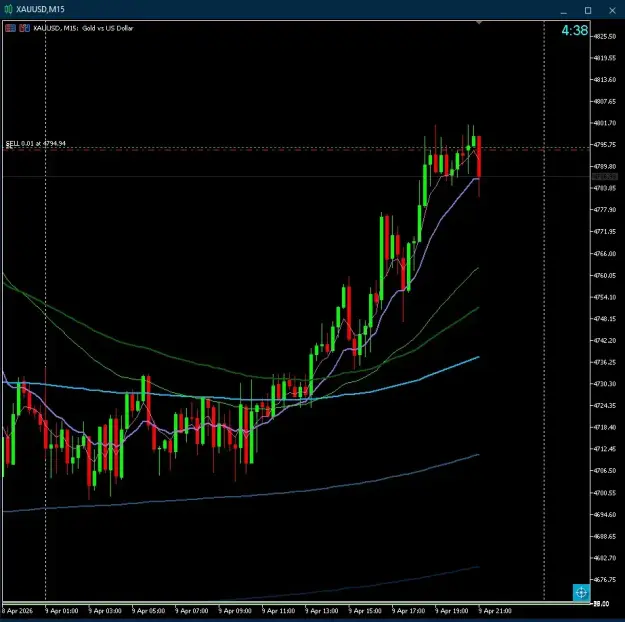Click the 9 Apr 07:00 time label
The width and height of the screenshot is (625, 622).
pos(191,611)
